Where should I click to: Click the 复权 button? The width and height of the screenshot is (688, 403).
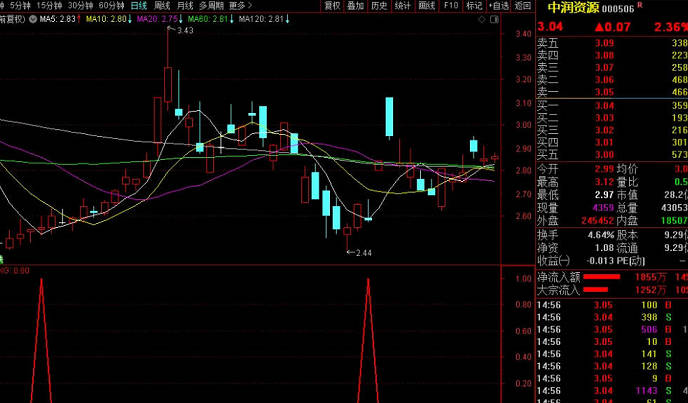[332, 6]
